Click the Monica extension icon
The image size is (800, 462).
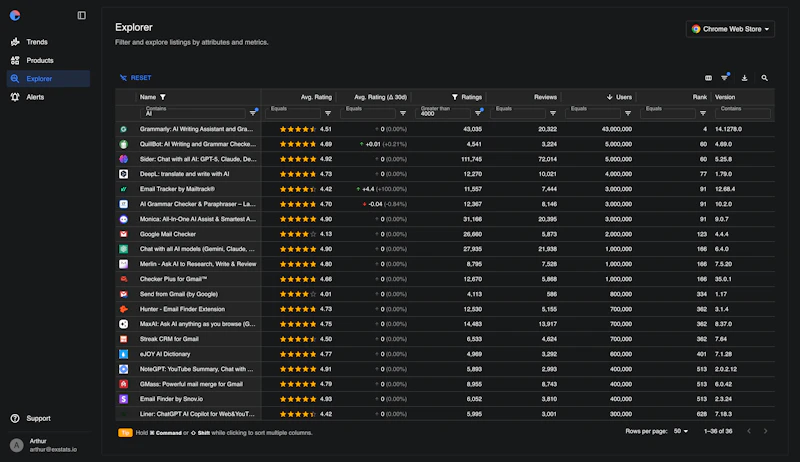pos(123,219)
